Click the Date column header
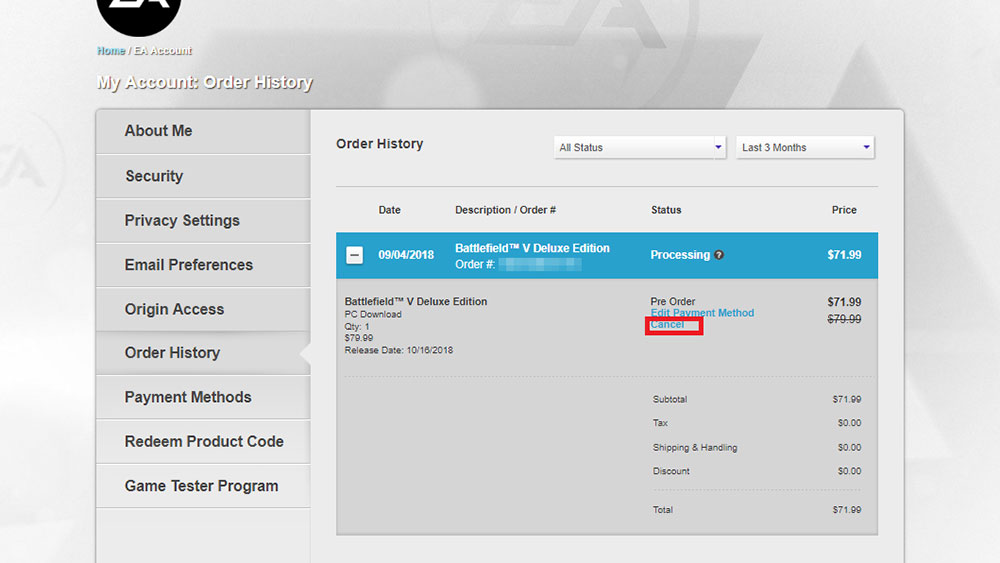1000x563 pixels. (x=390, y=210)
